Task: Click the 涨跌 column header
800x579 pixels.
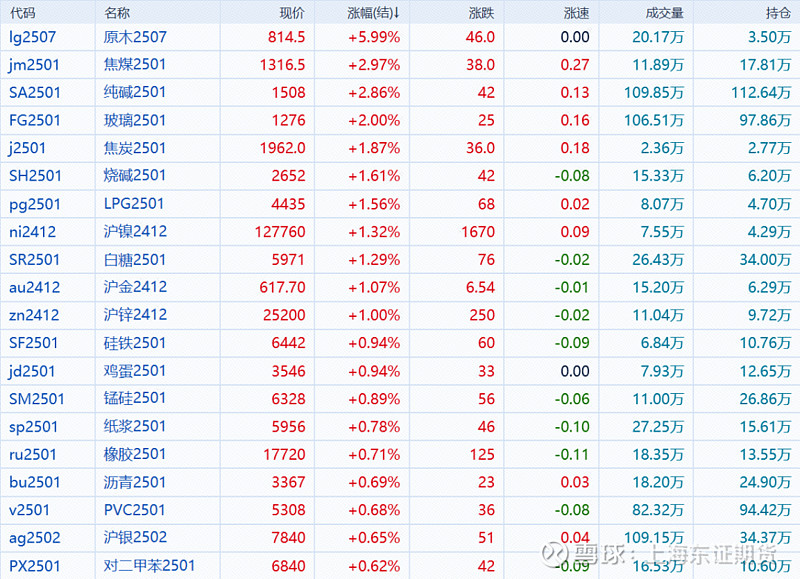Action: (x=480, y=13)
